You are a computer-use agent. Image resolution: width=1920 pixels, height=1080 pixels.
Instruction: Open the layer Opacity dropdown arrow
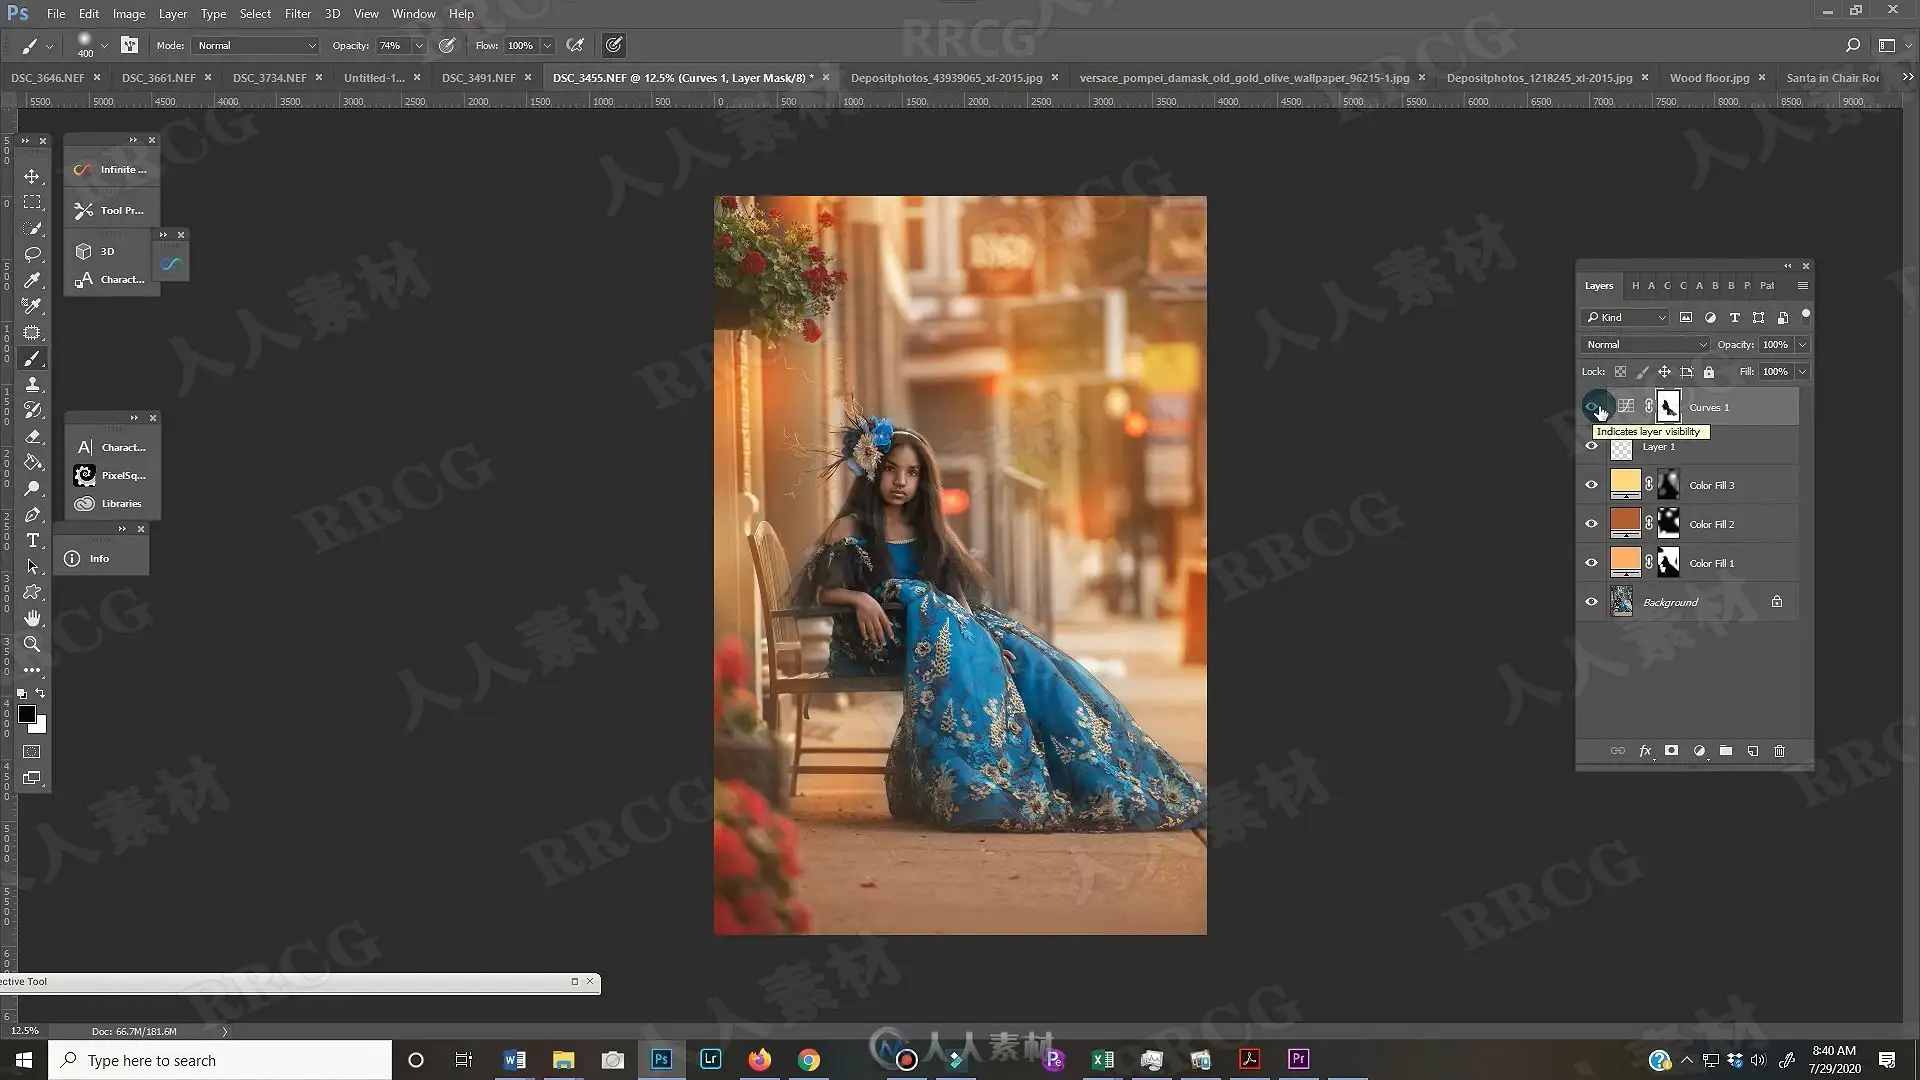click(x=1802, y=344)
